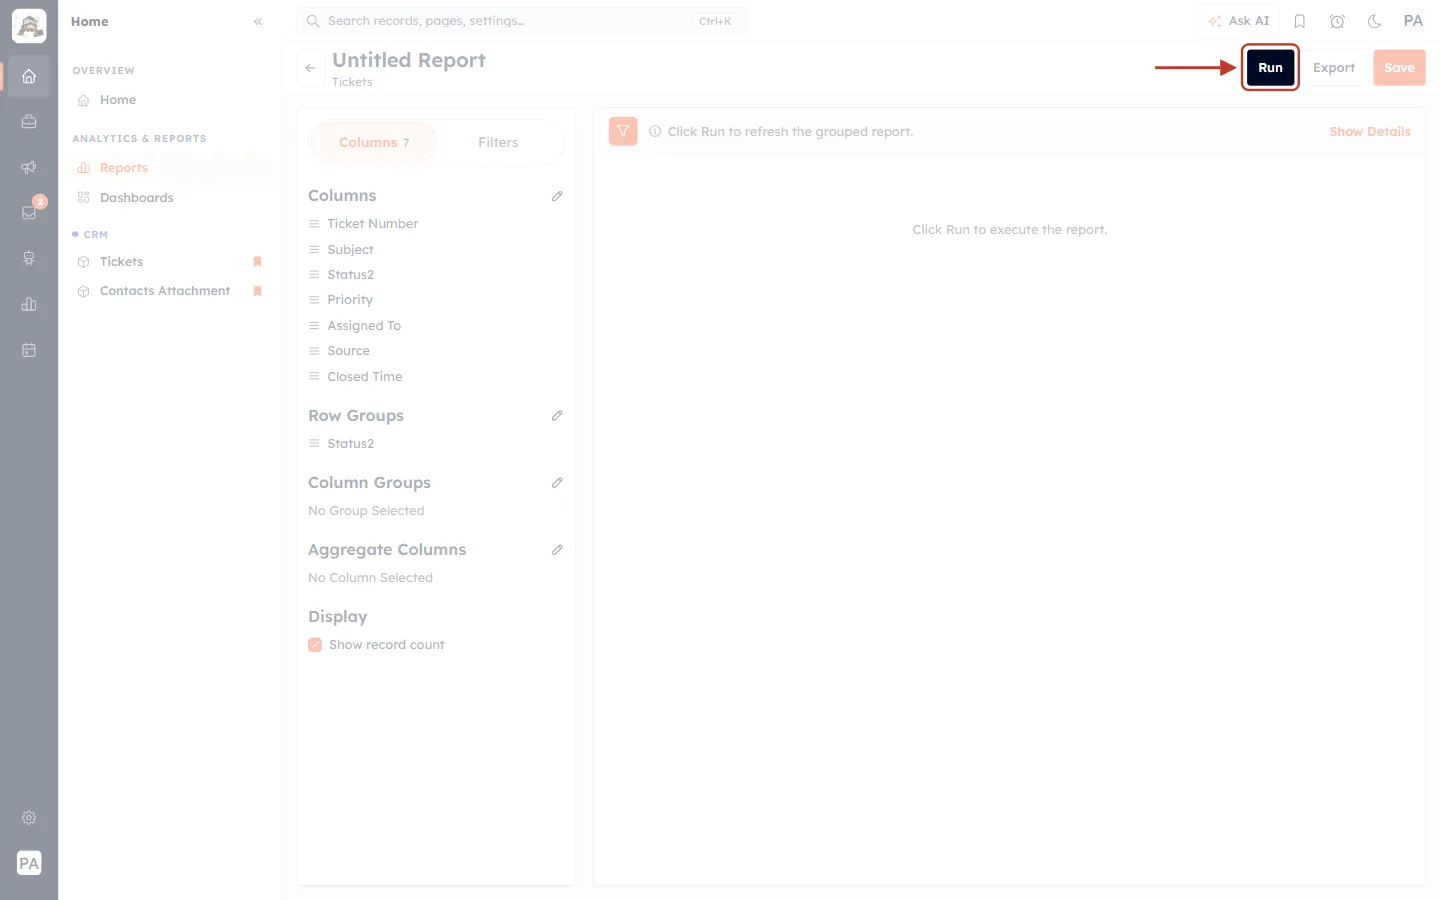Edit Aggregate Columns with the pencil icon
The width and height of the screenshot is (1440, 900).
pyautogui.click(x=557, y=549)
